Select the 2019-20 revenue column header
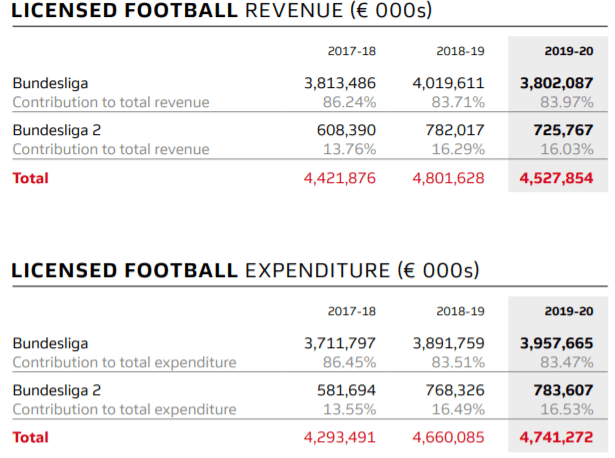Image resolution: width=615 pixels, height=458 pixels. coord(569,51)
